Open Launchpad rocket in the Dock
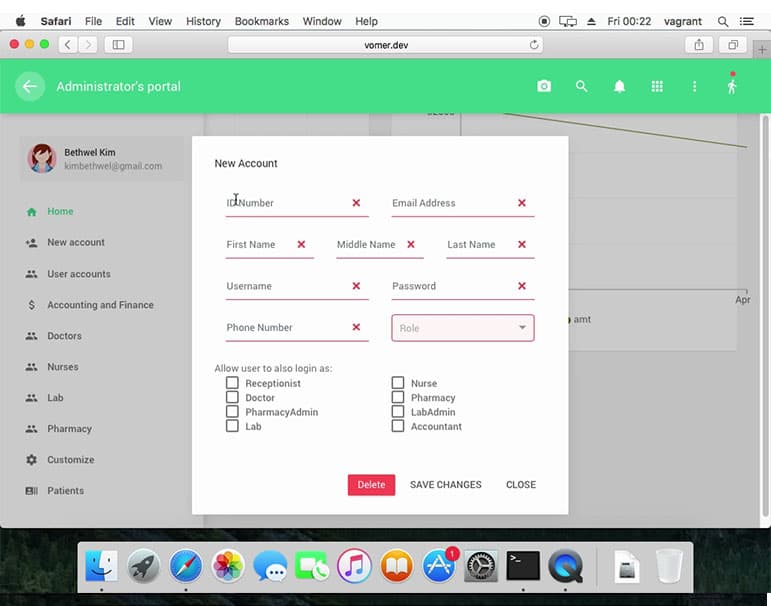The width and height of the screenshot is (771, 606). [x=144, y=566]
